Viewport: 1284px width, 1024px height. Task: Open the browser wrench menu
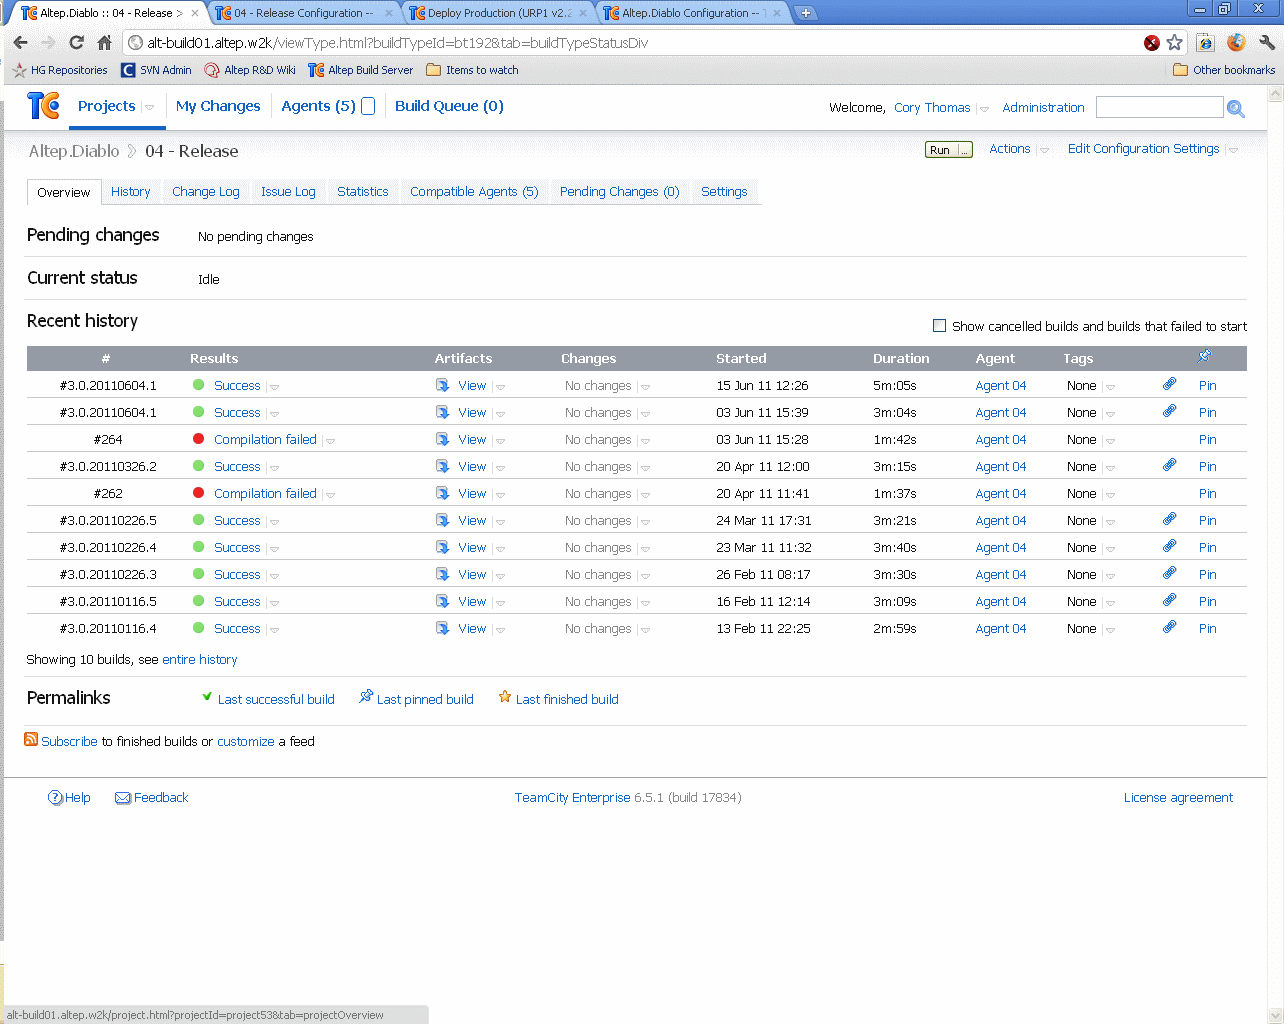(x=1267, y=43)
